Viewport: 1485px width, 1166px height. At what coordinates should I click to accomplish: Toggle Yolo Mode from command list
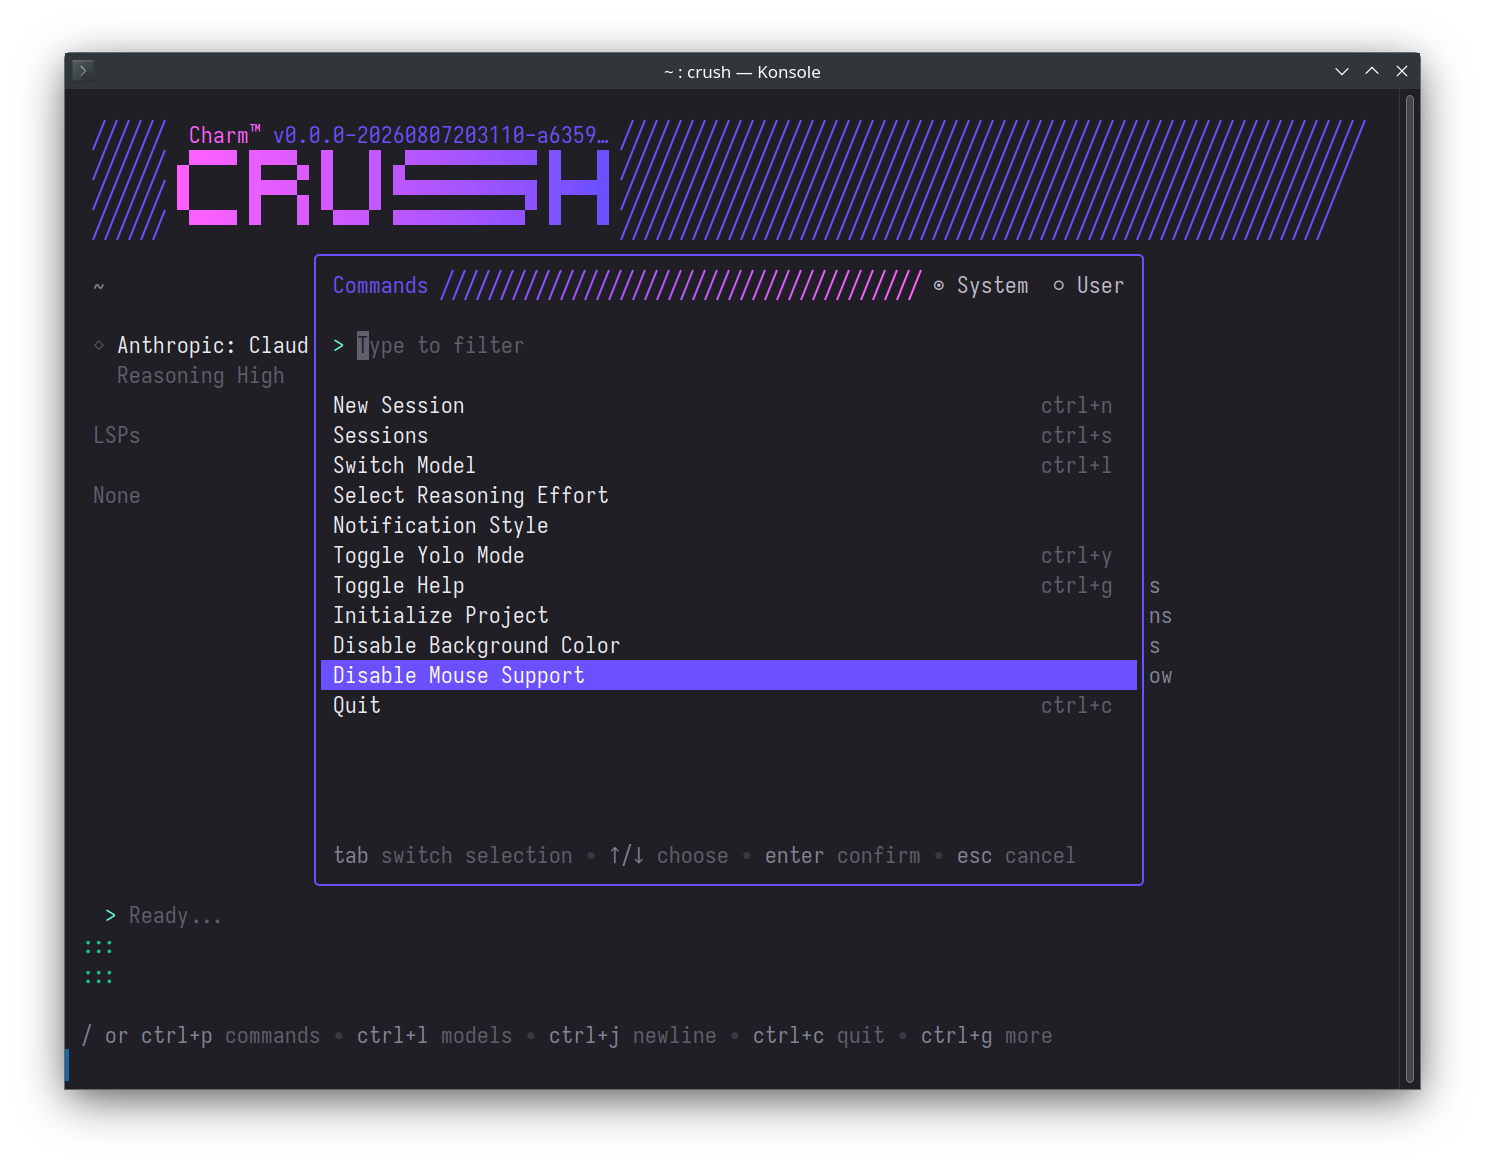pyautogui.click(x=729, y=555)
